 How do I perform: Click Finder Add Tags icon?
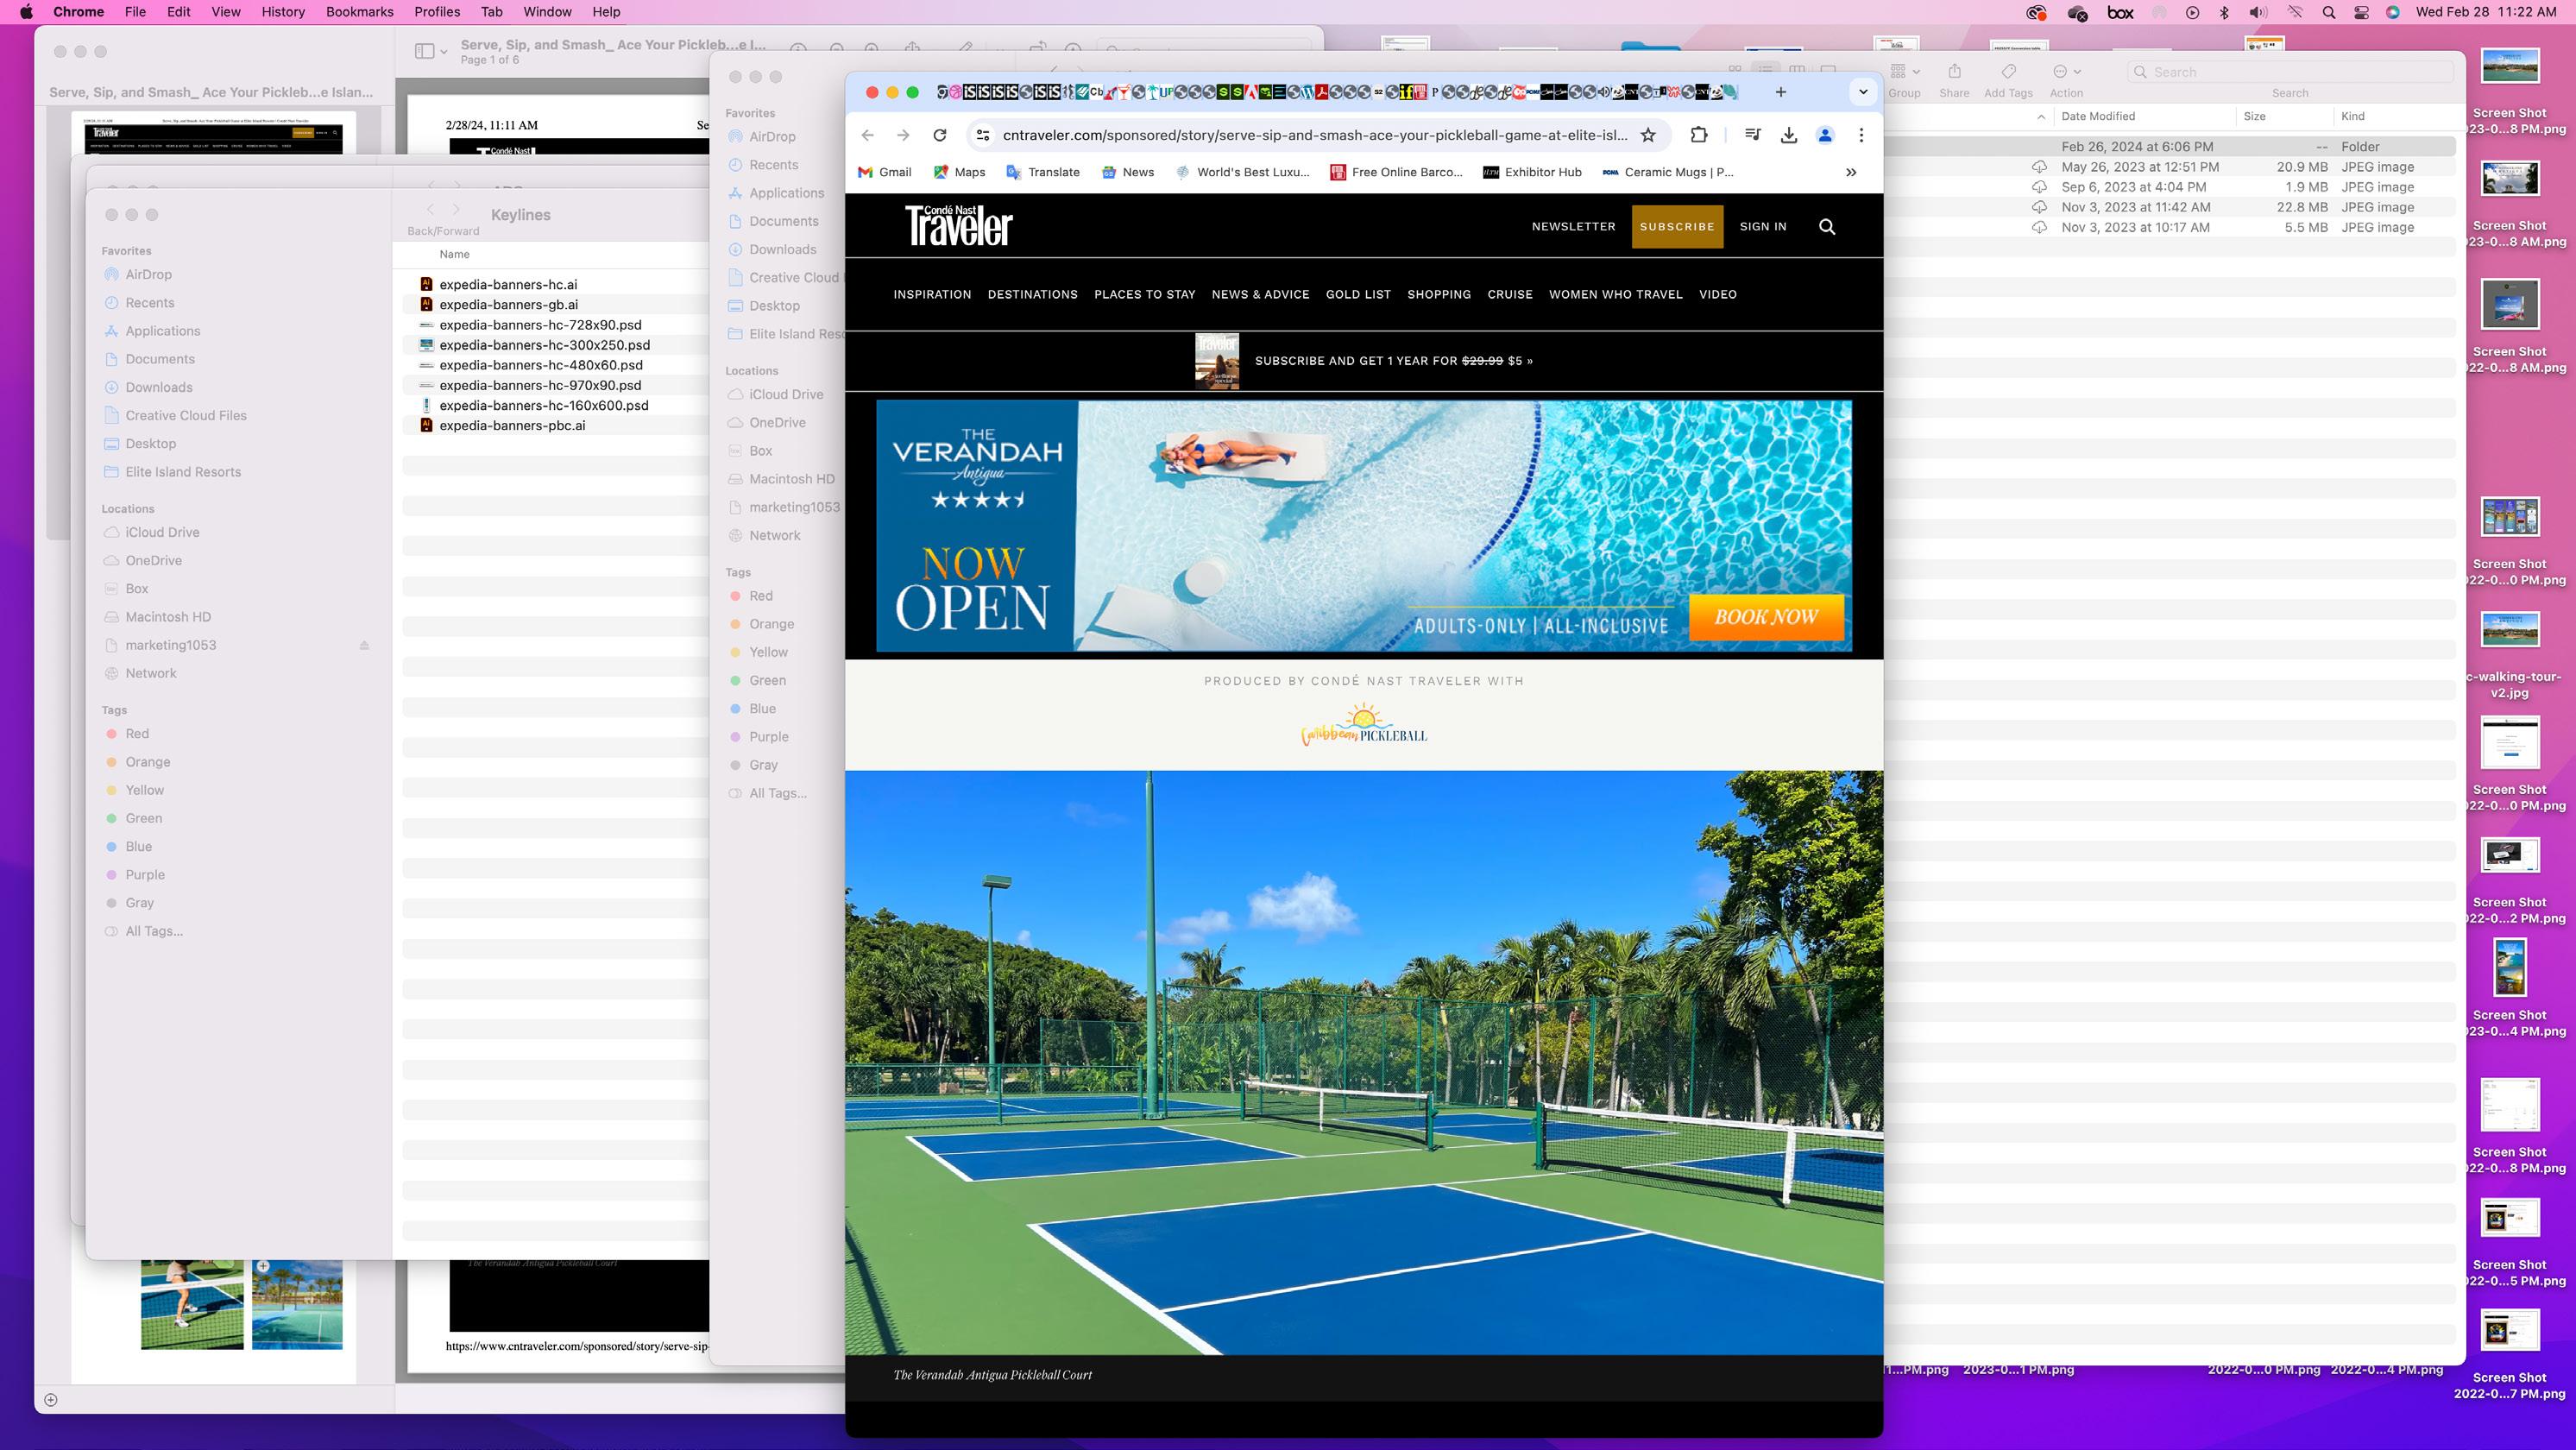pos(2007,72)
